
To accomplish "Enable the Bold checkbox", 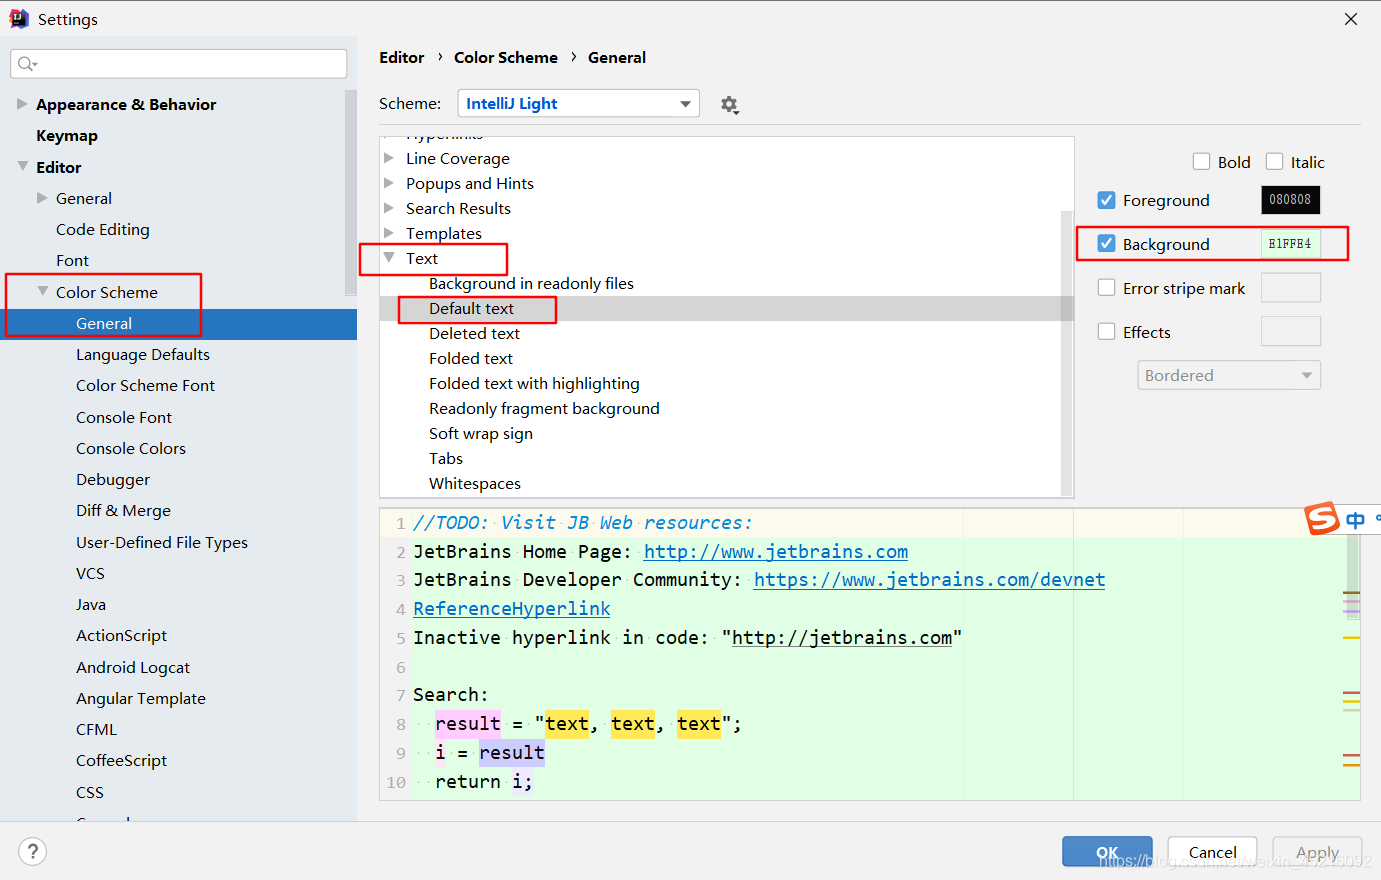I will pyautogui.click(x=1202, y=162).
